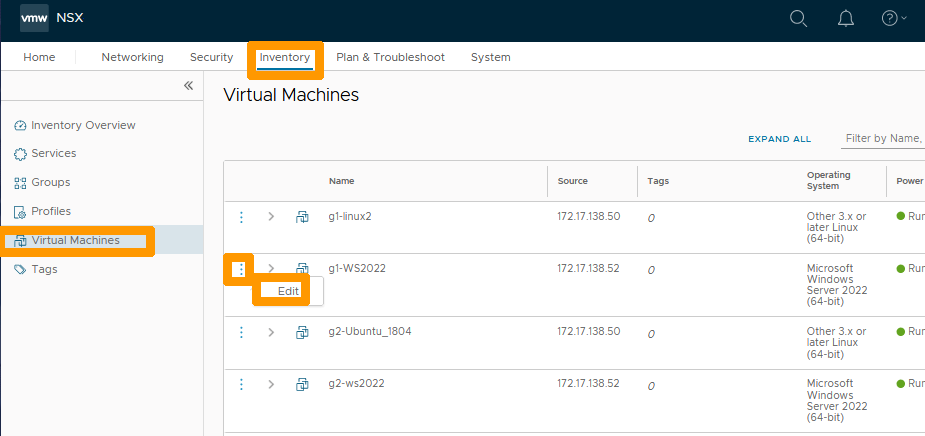Open Inventory Overview in sidebar
The width and height of the screenshot is (925, 436).
click(x=83, y=125)
